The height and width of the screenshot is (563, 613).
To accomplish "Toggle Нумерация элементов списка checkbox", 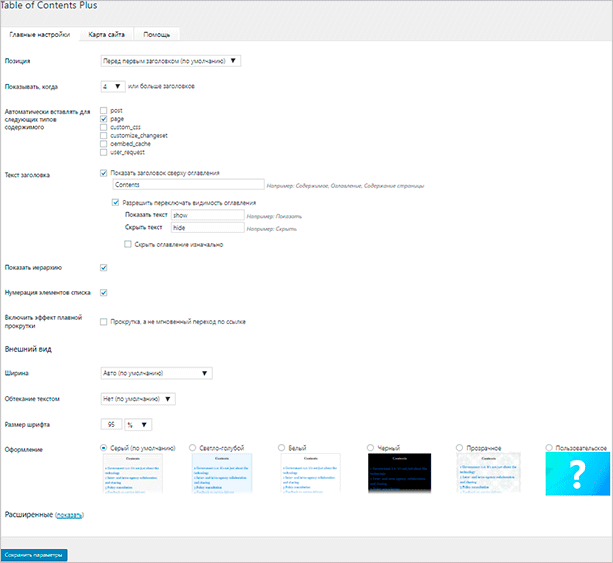I will [104, 292].
